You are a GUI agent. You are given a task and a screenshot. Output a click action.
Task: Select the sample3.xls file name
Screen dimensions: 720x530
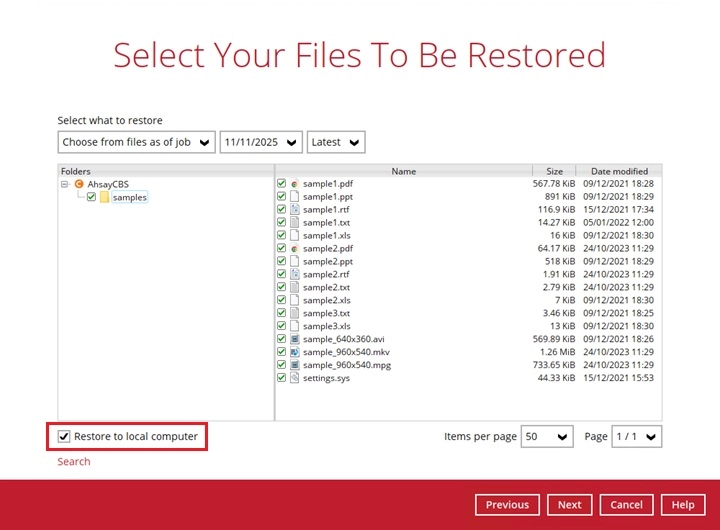tap(326, 326)
